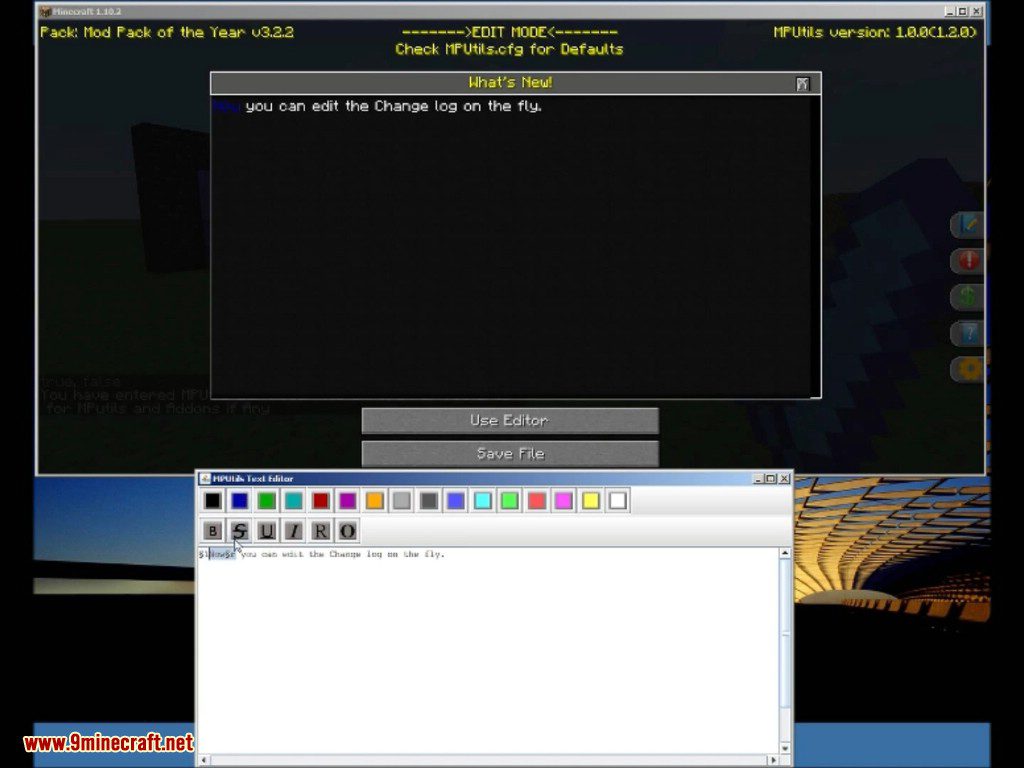The height and width of the screenshot is (768, 1024).
Task: Pick the pink magenta color swatch
Action: click(564, 501)
